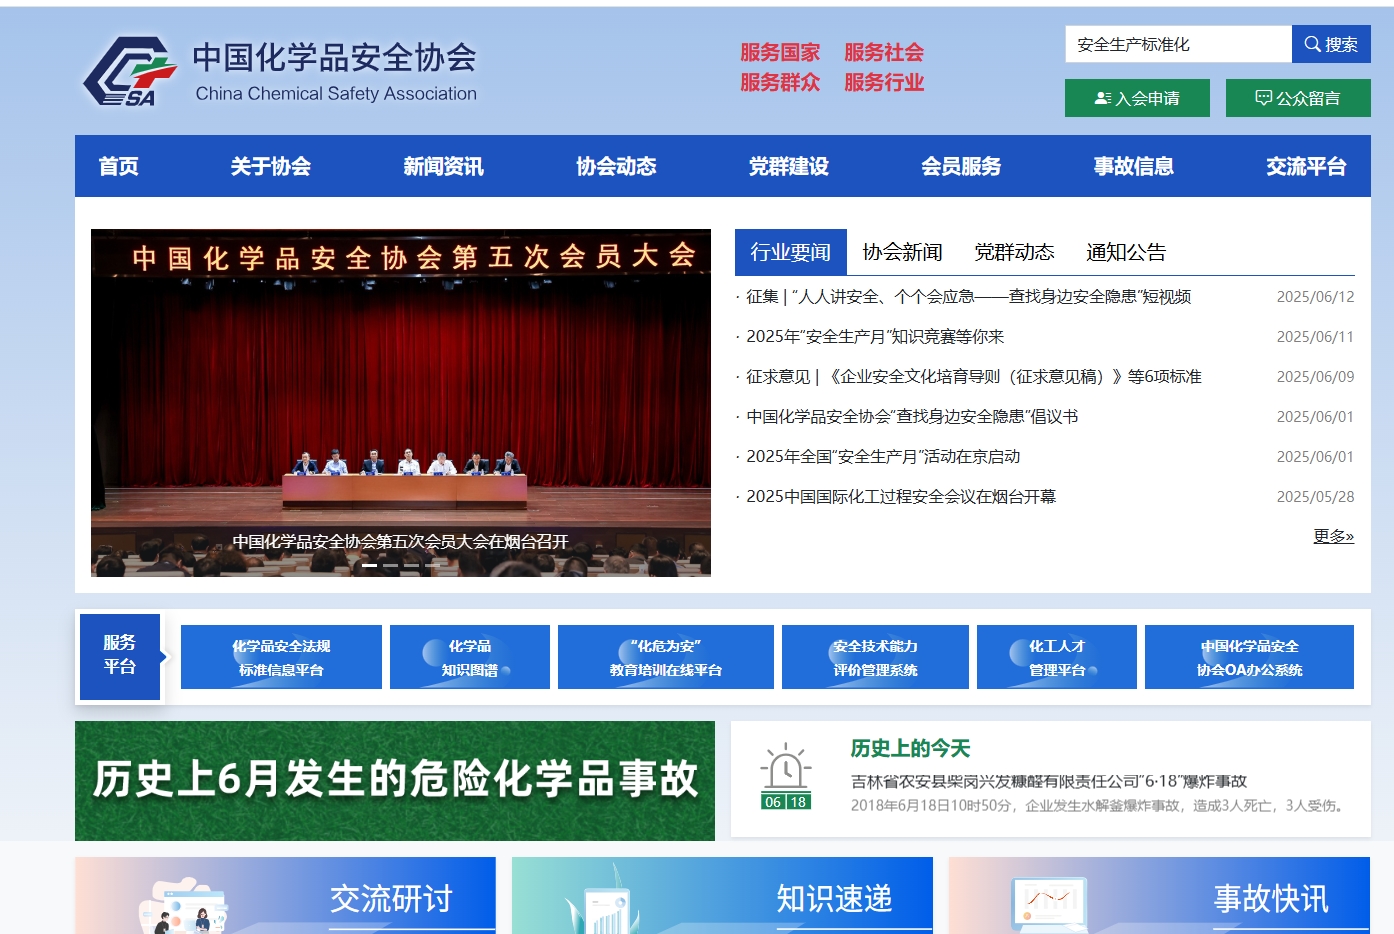Open the 党群建设 navigation menu
The width and height of the screenshot is (1394, 934).
[x=789, y=166]
